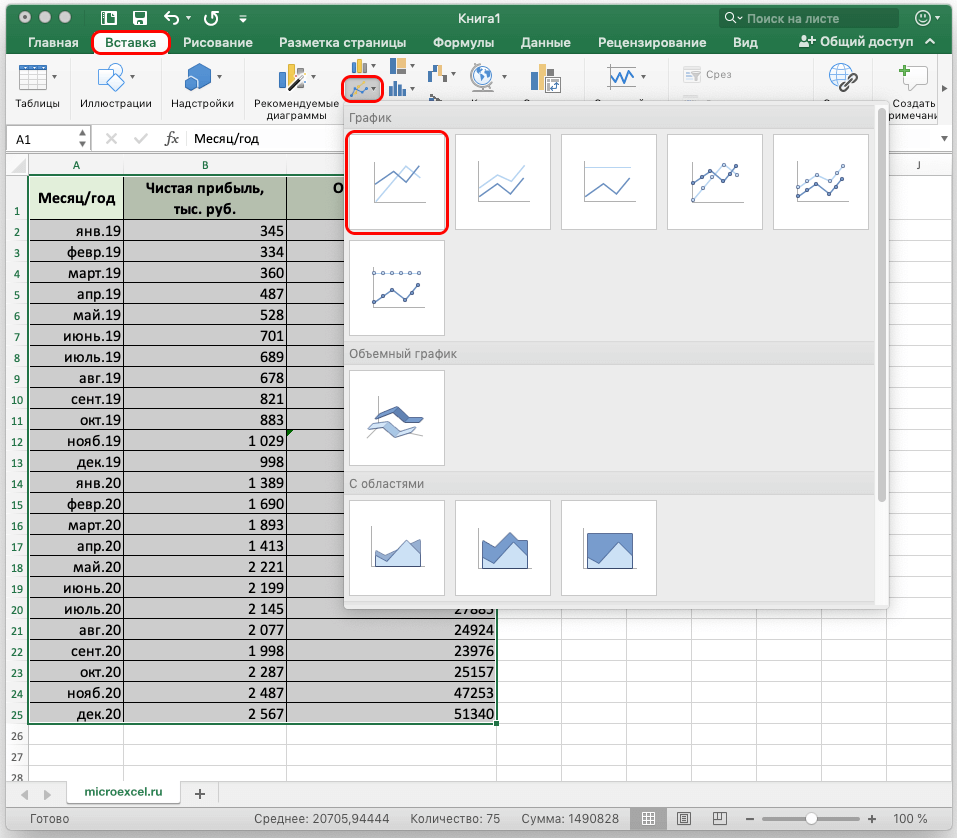Open the Формулы tab

[463, 42]
